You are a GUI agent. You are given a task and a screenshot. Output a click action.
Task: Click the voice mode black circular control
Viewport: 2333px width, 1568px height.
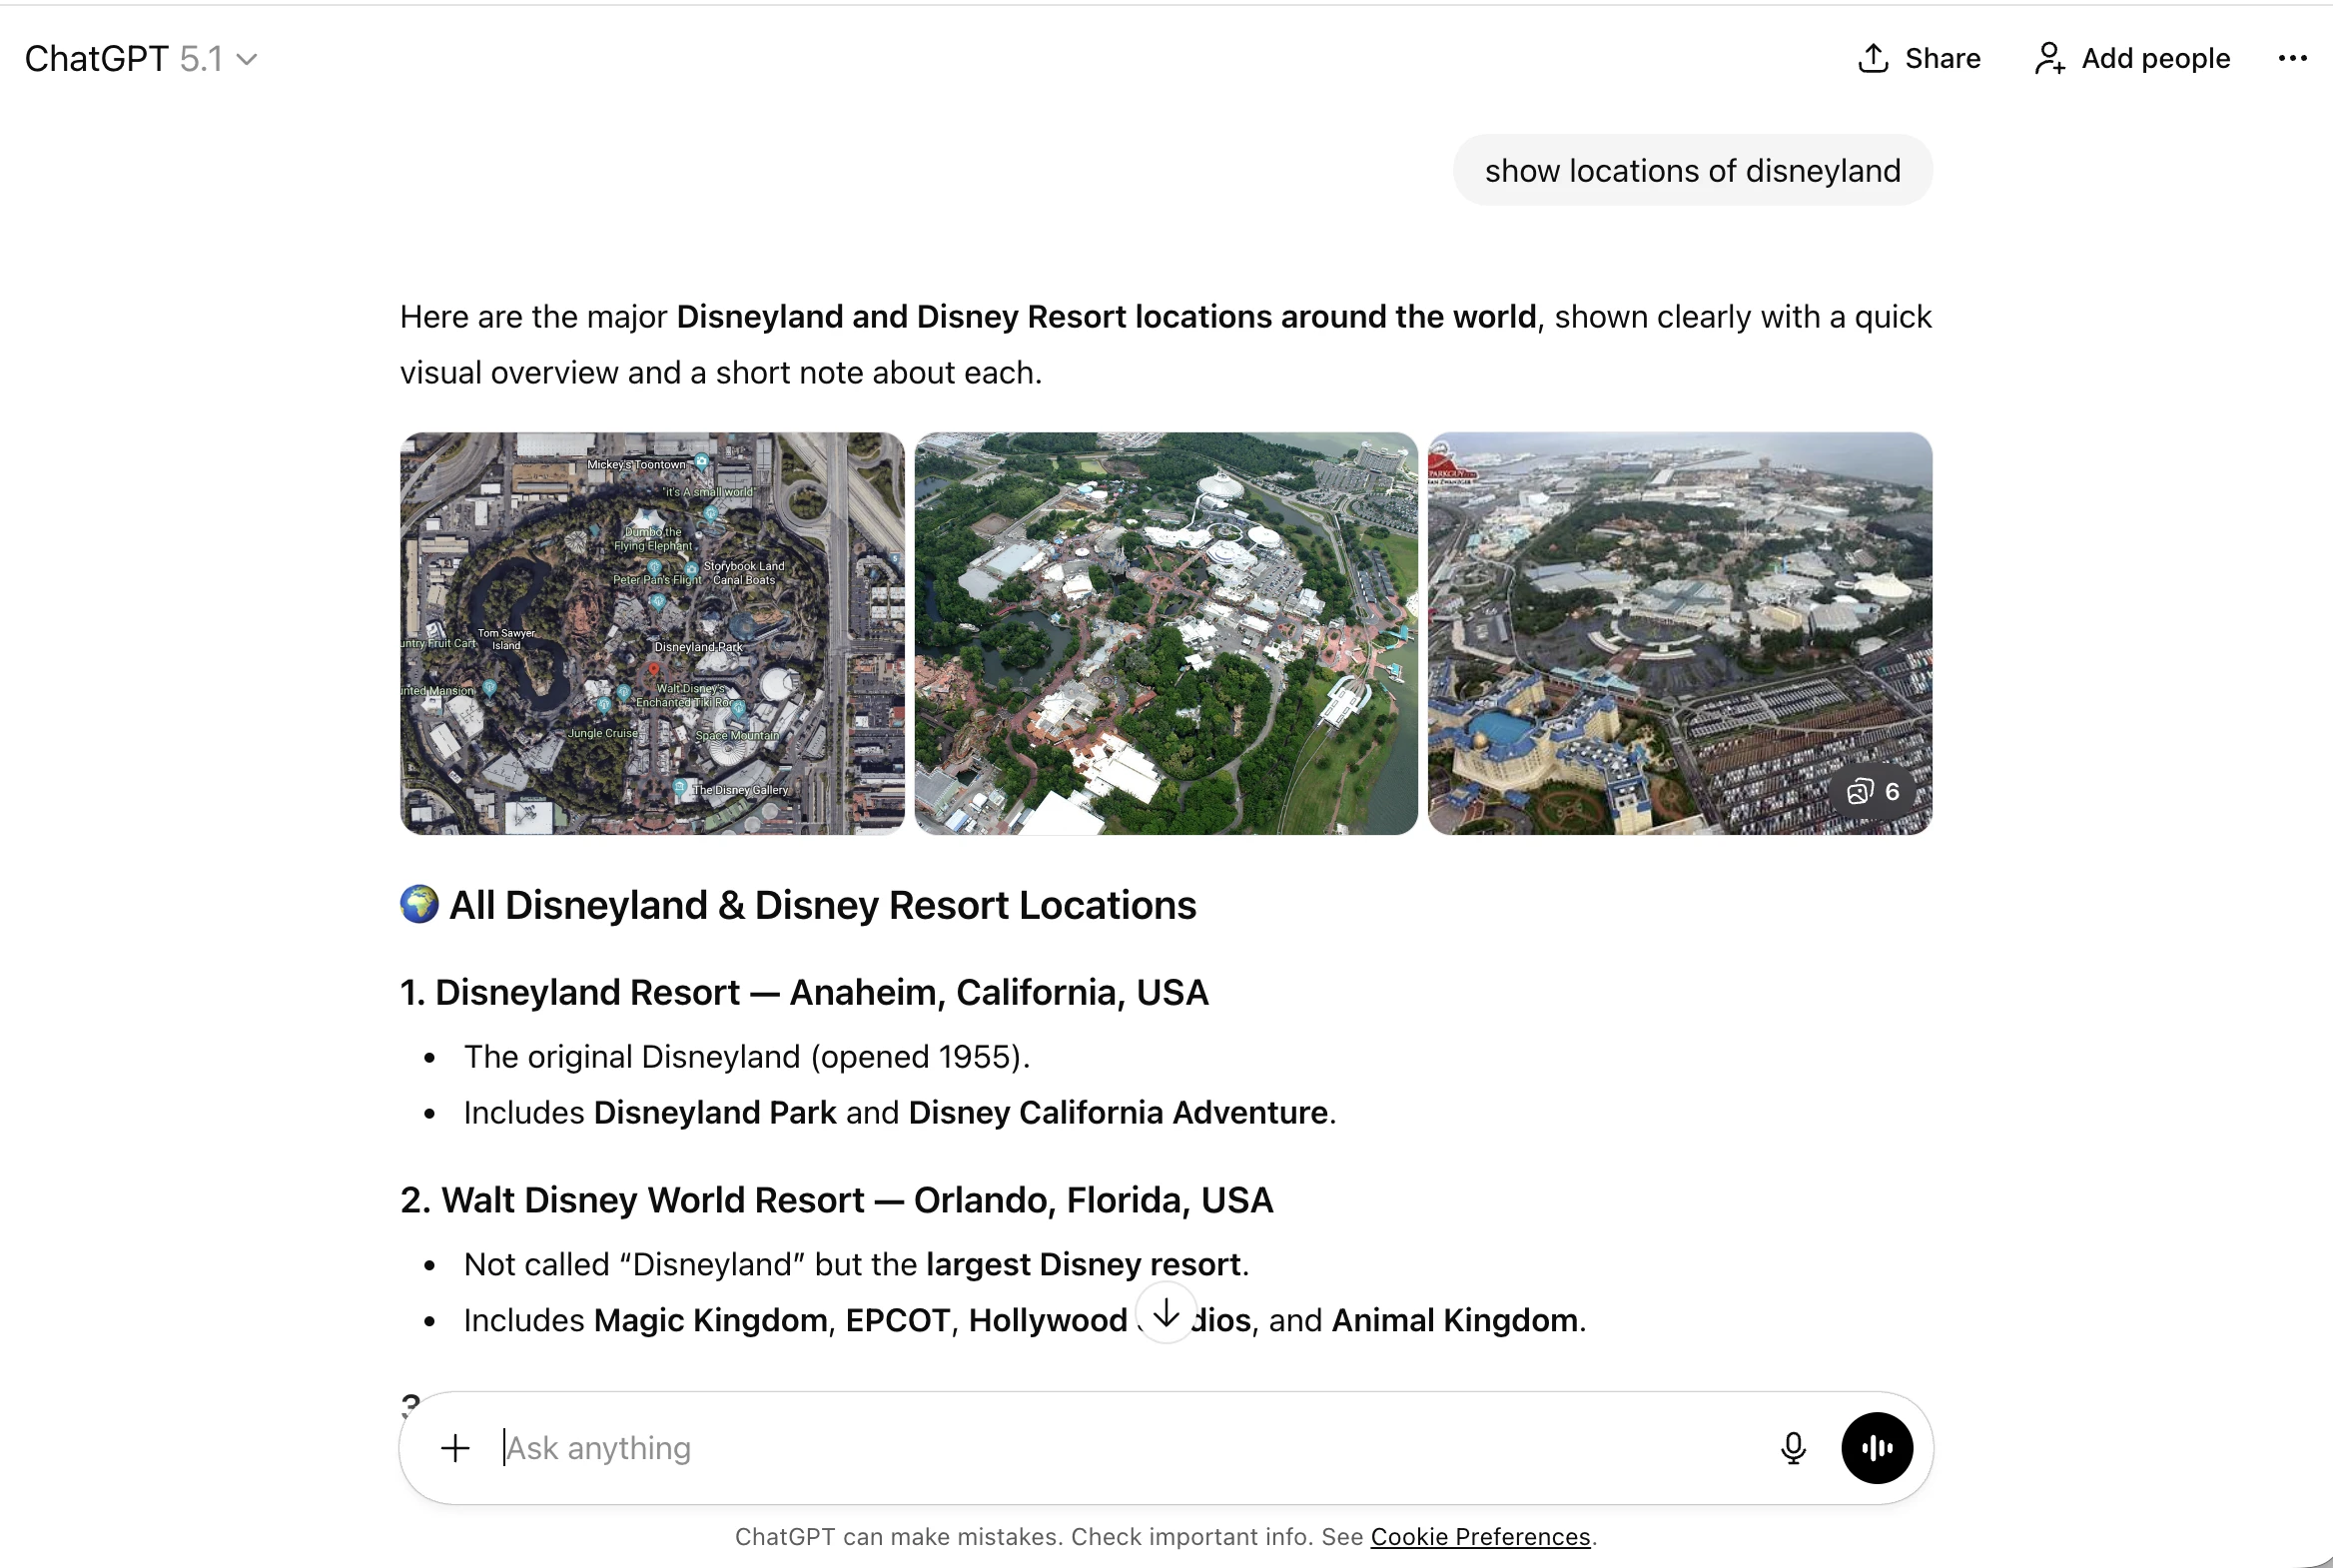[1876, 1447]
